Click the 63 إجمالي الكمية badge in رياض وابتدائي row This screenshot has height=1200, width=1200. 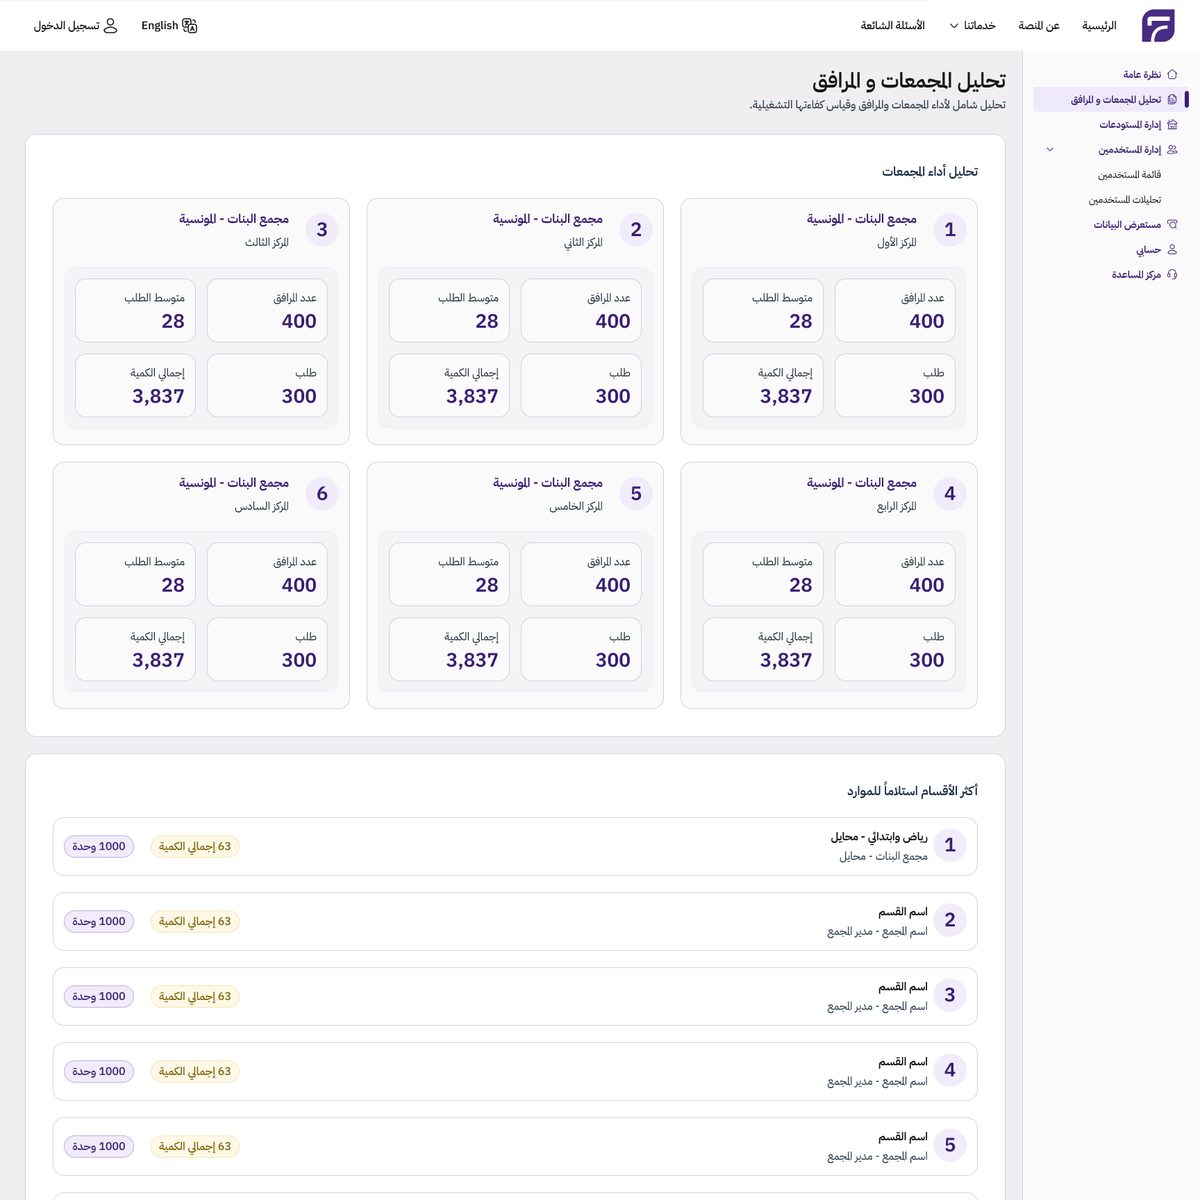point(195,847)
